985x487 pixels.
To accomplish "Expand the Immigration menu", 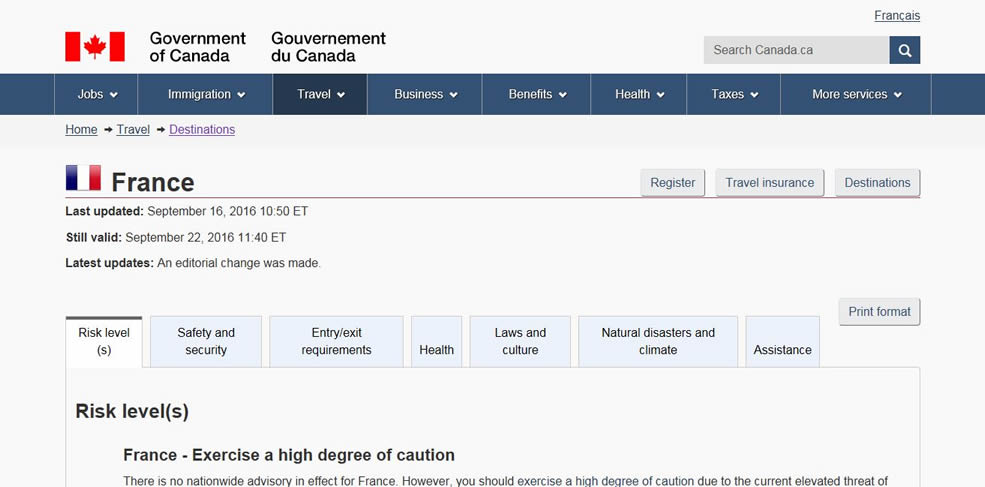I will coord(205,94).
